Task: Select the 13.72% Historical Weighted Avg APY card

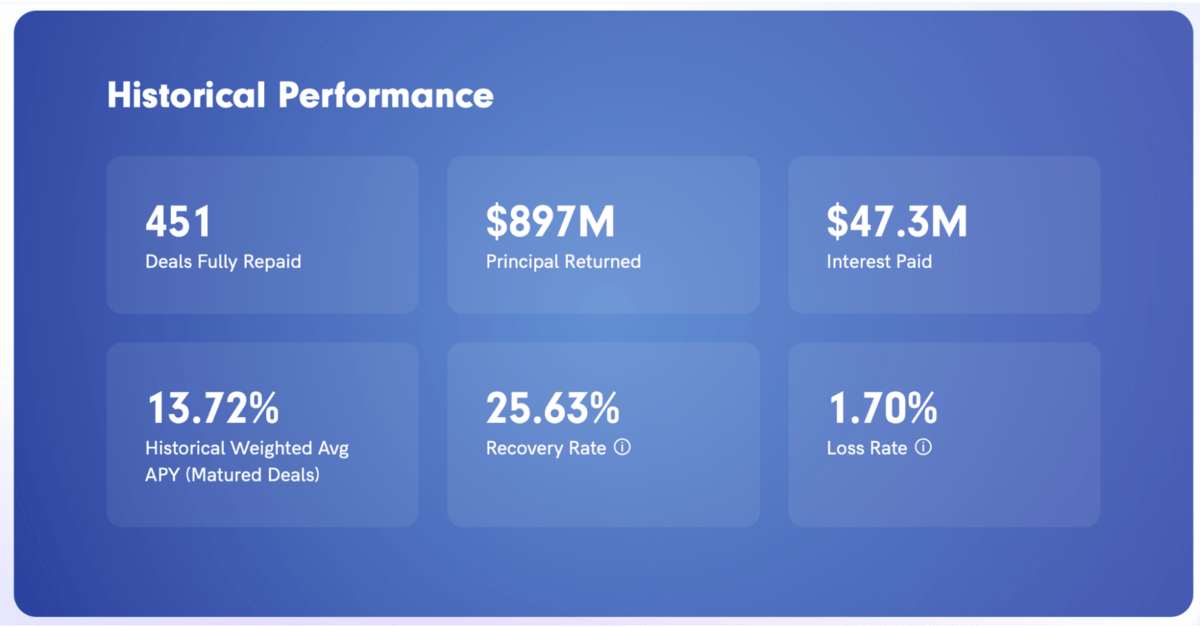Action: (263, 435)
